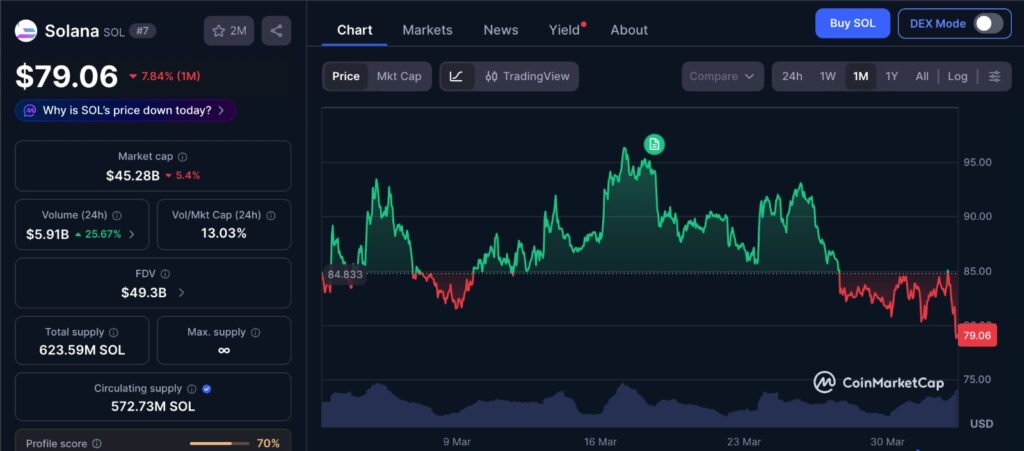
Task: Select the line chart type icon
Action: point(456,76)
